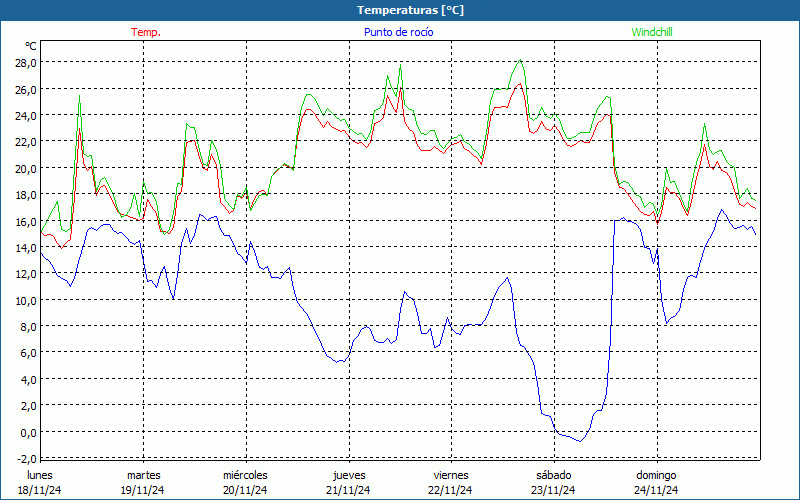This screenshot has height=500, width=800.
Task: Click the 18,0 y-axis value
Action: [x=27, y=194]
